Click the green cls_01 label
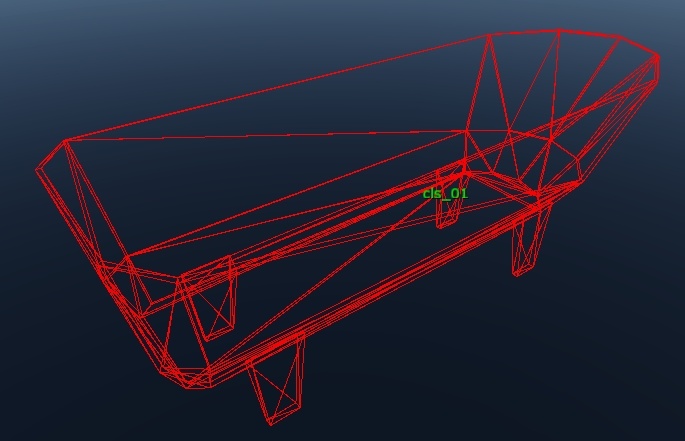685x441 pixels. coord(445,193)
